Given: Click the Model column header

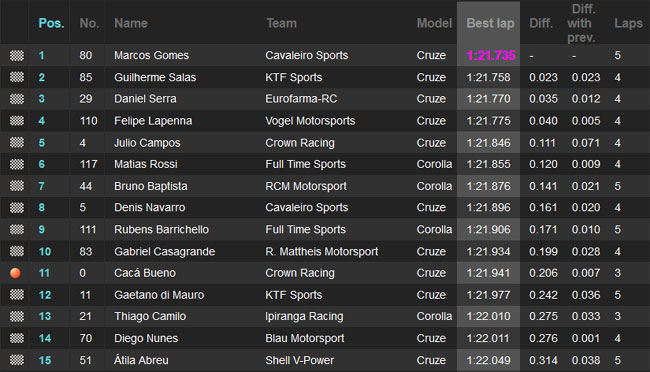Looking at the screenshot, I should (x=434, y=23).
